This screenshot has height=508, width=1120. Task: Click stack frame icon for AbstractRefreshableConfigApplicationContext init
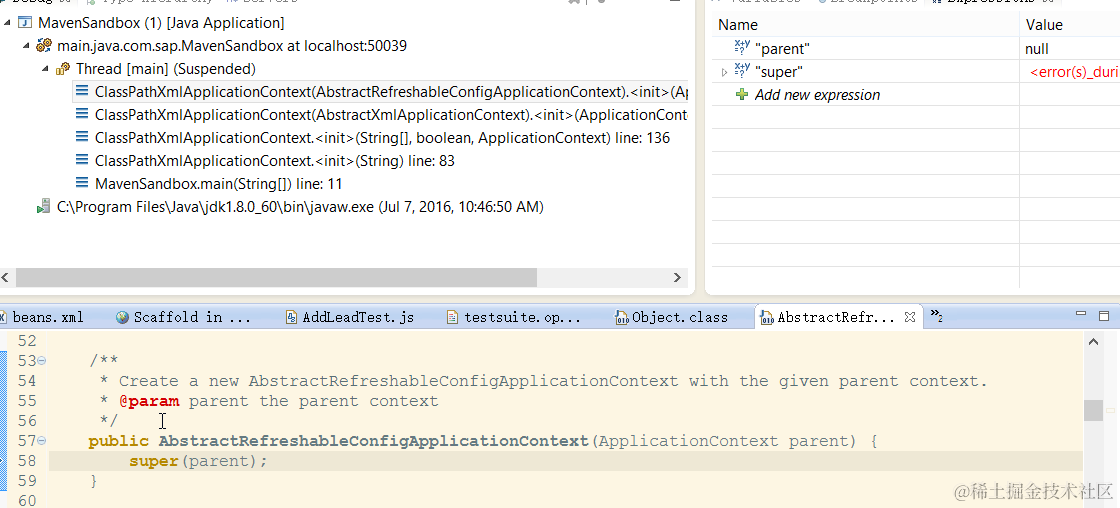82,91
